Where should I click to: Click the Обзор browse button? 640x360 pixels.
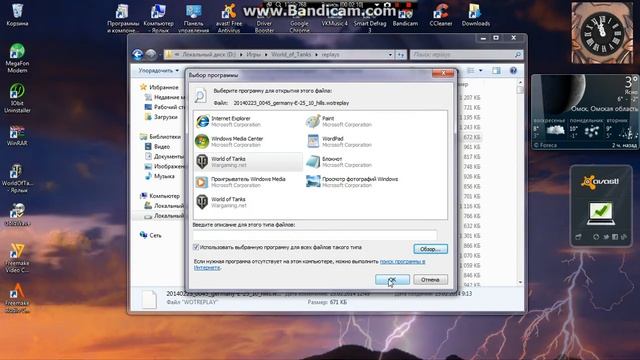430,249
